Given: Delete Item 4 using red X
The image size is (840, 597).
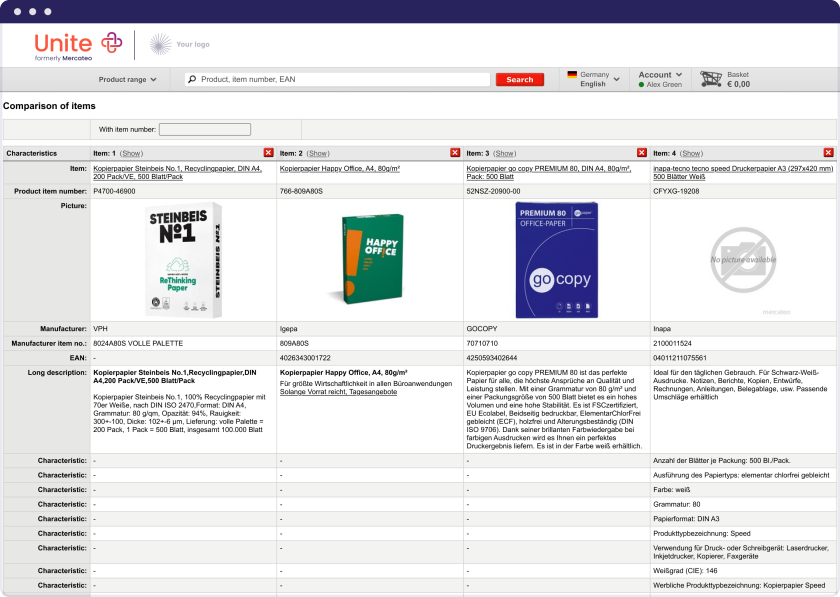Looking at the screenshot, I should [828, 153].
